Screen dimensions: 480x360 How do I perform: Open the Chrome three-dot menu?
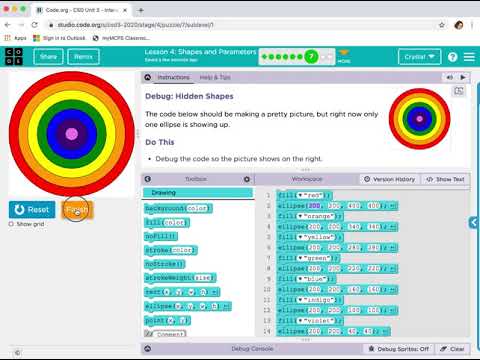click(472, 25)
